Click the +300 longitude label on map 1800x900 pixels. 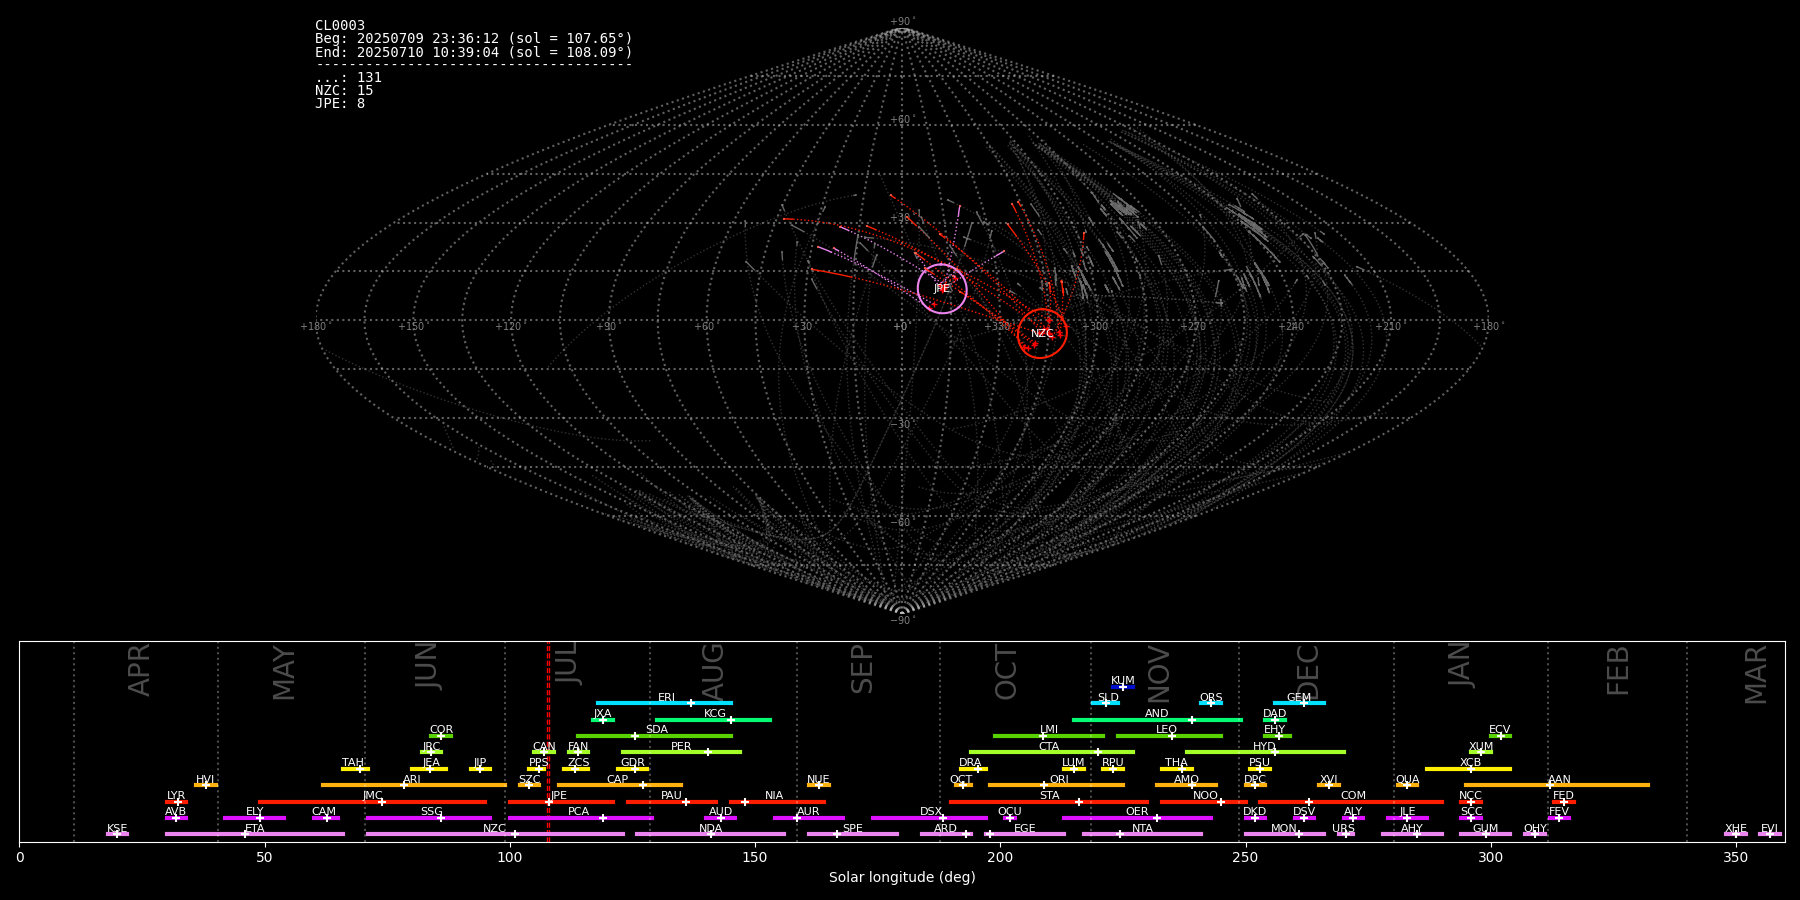pos(1095,326)
